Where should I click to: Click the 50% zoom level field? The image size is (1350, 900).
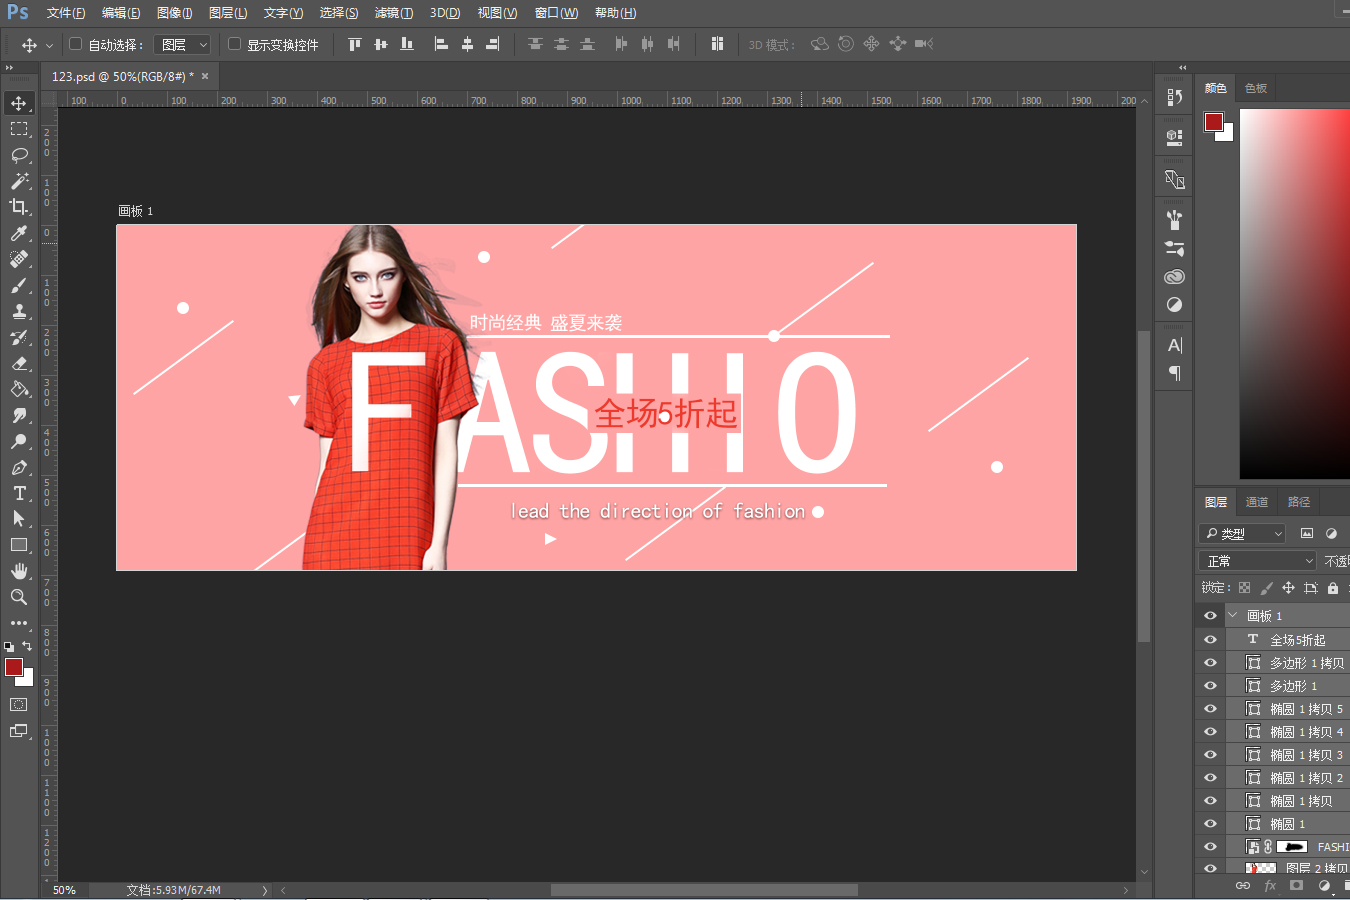pyautogui.click(x=64, y=890)
